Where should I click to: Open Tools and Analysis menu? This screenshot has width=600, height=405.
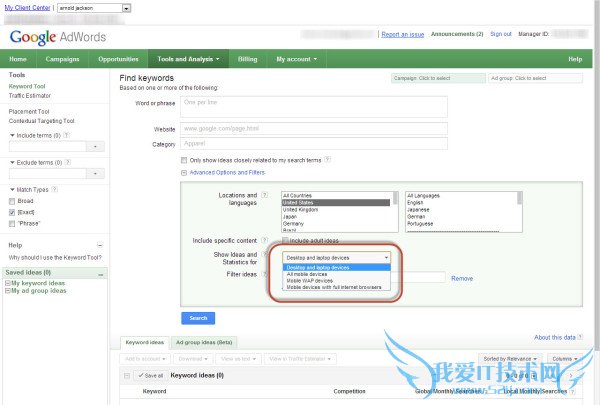point(188,59)
